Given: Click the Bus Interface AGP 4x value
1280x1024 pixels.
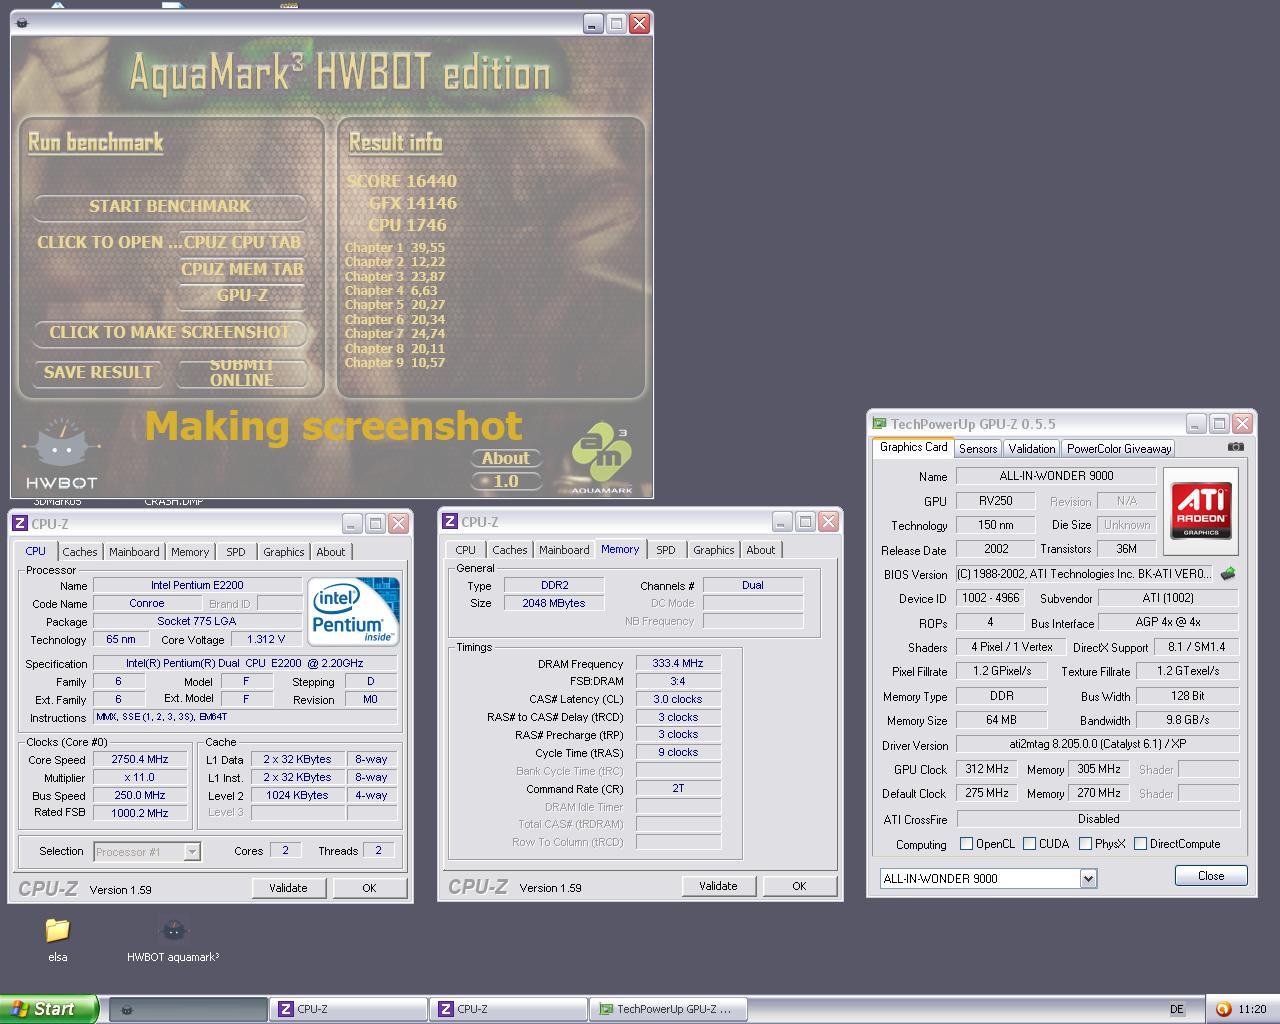Looking at the screenshot, I should (x=1168, y=622).
